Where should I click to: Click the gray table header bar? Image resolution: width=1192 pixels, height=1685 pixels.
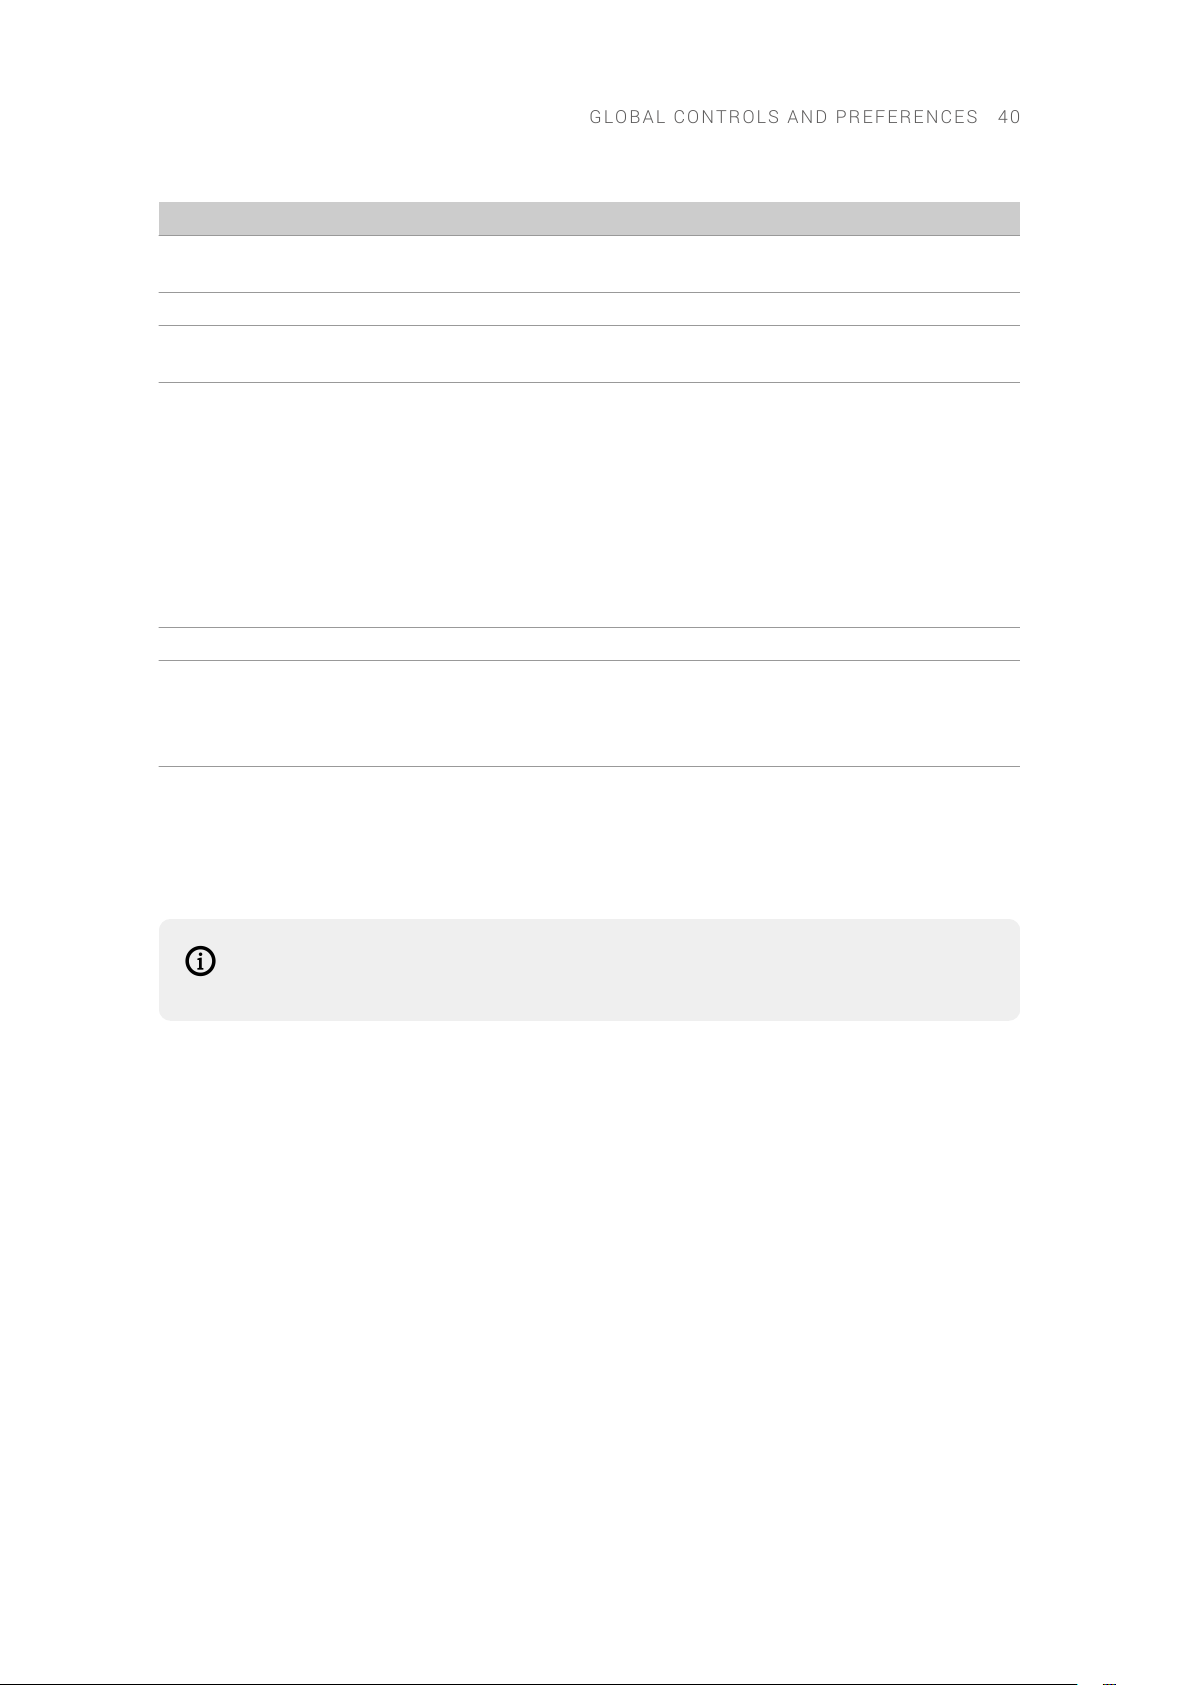click(589, 218)
